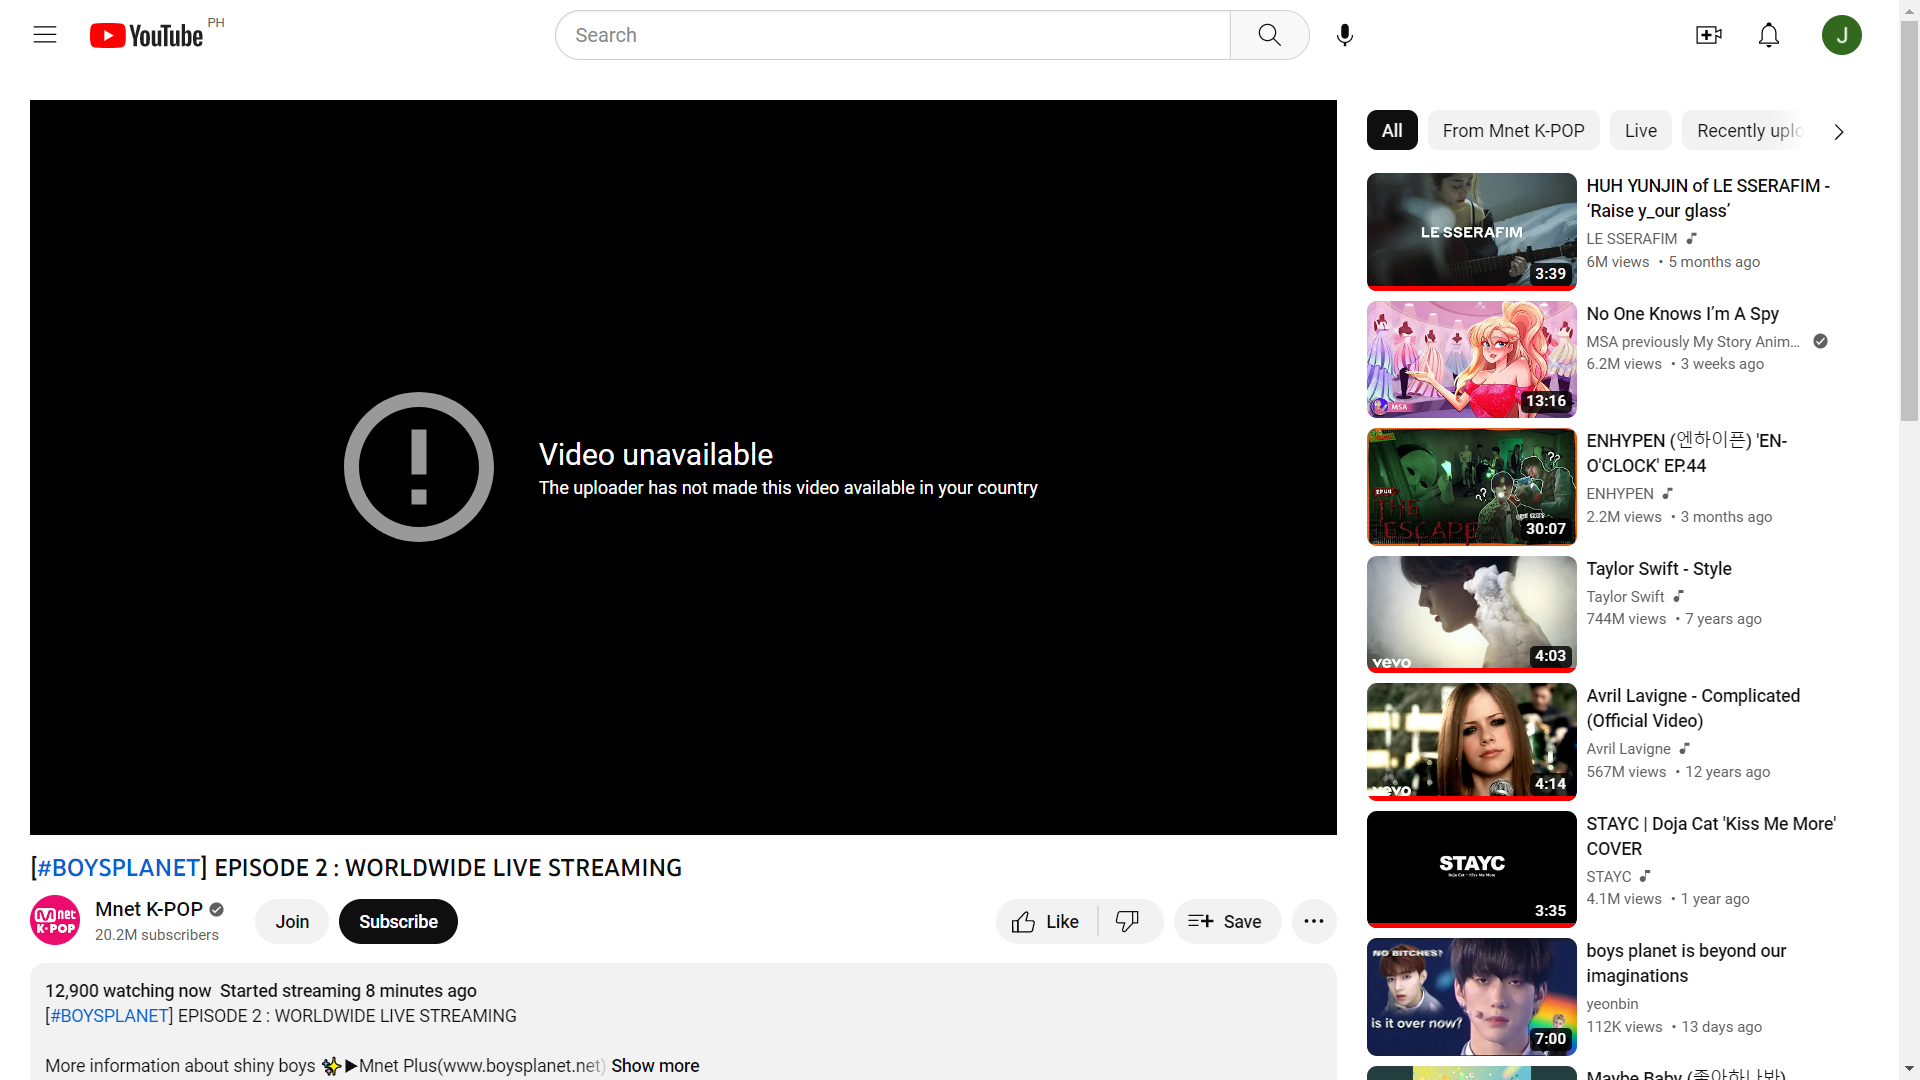Image resolution: width=1920 pixels, height=1080 pixels.
Task: Click title 'HUH YUNJIN of LE SSERAFIM'
Action: tap(1708, 198)
